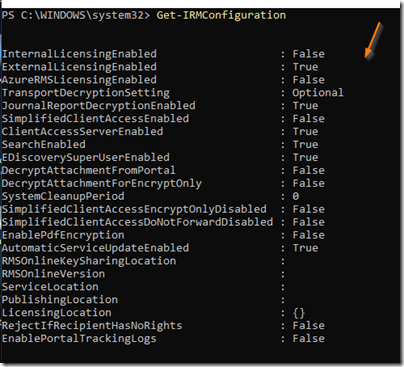
Task: Click the DecryptAttachmentFromPortal property name
Action: [x=89, y=170]
